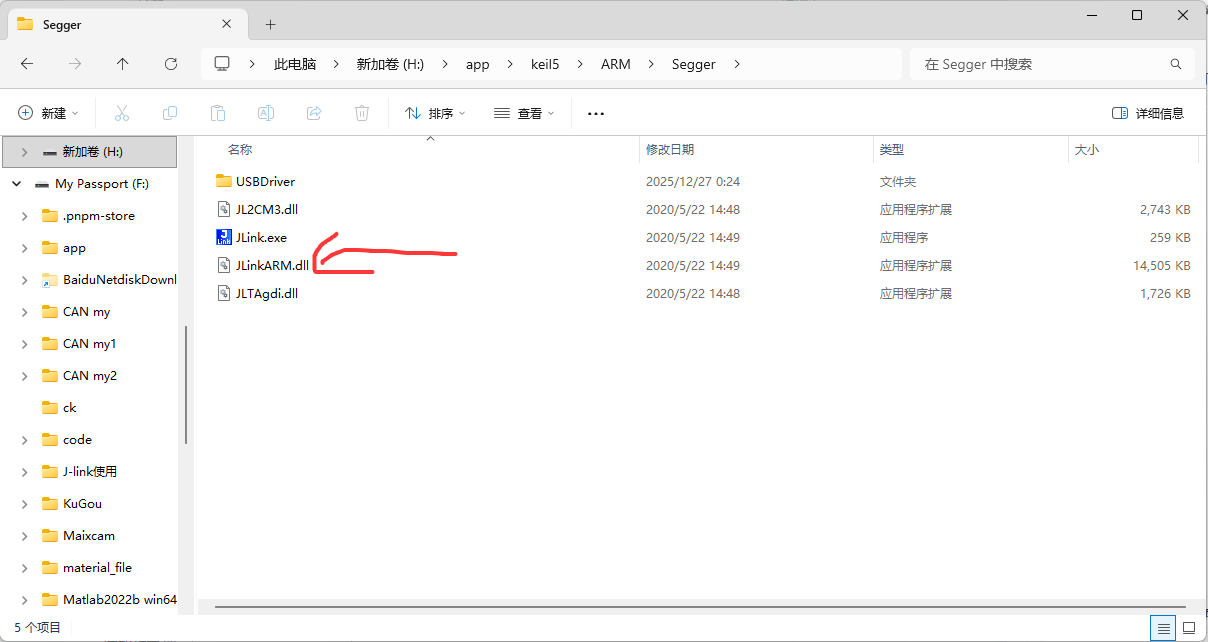Click the Paste clipboard icon
The width and height of the screenshot is (1208, 642).
pos(218,113)
